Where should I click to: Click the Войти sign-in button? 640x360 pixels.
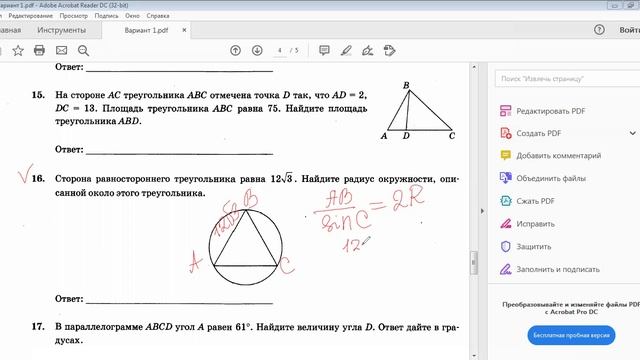pyautogui.click(x=629, y=30)
